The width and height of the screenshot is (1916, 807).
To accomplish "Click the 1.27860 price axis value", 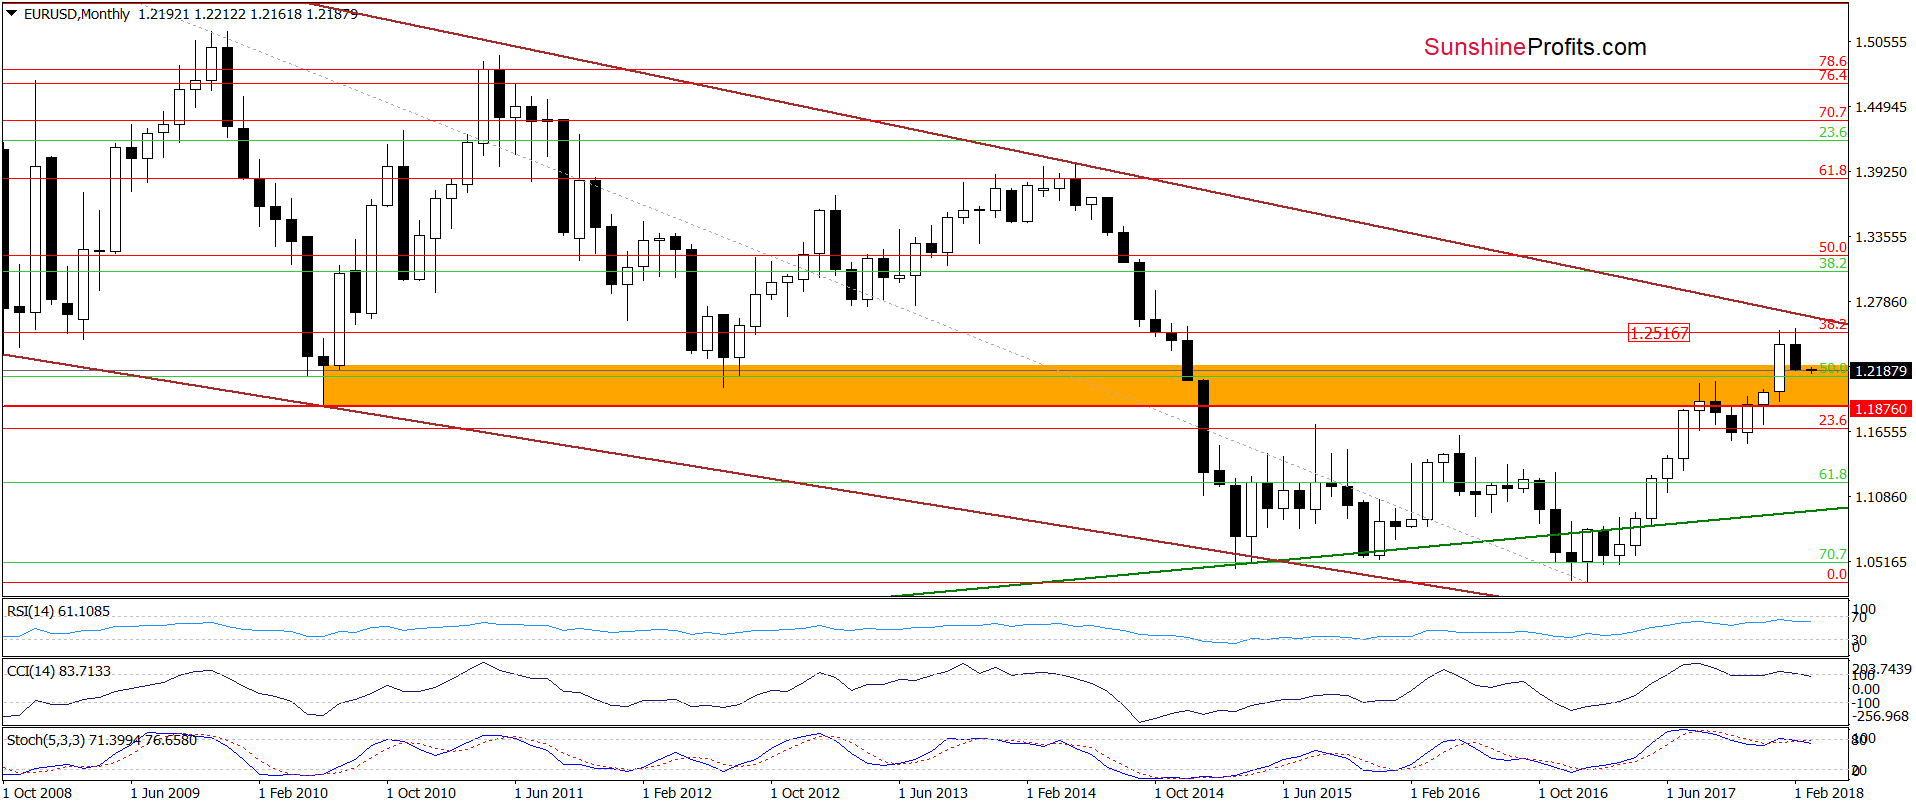I will point(1881,302).
